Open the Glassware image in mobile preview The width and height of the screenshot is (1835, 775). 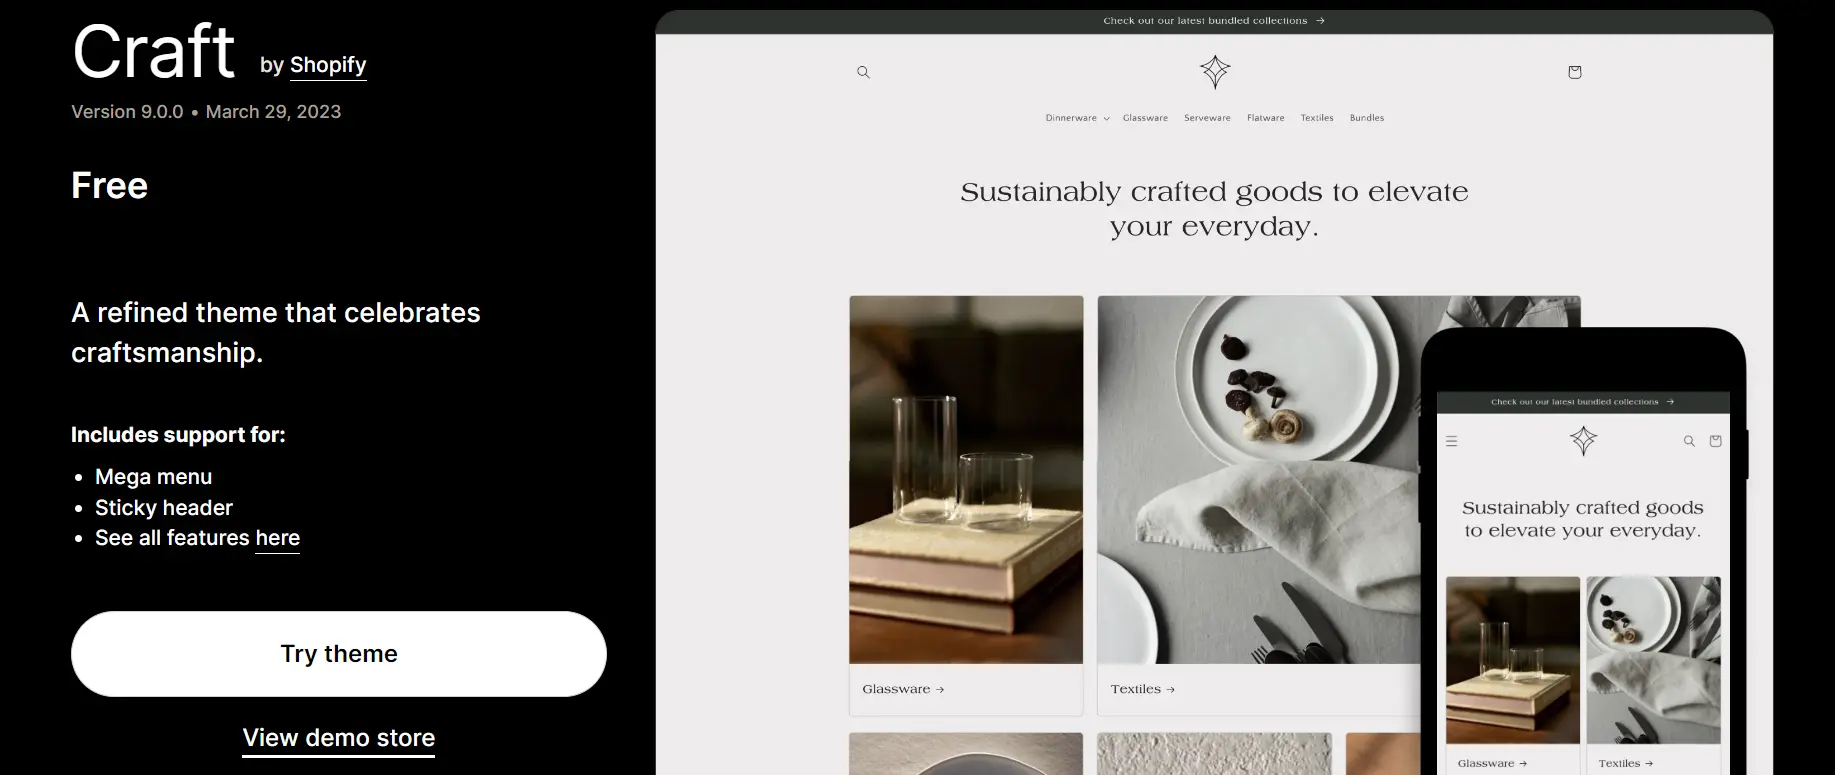click(1513, 660)
